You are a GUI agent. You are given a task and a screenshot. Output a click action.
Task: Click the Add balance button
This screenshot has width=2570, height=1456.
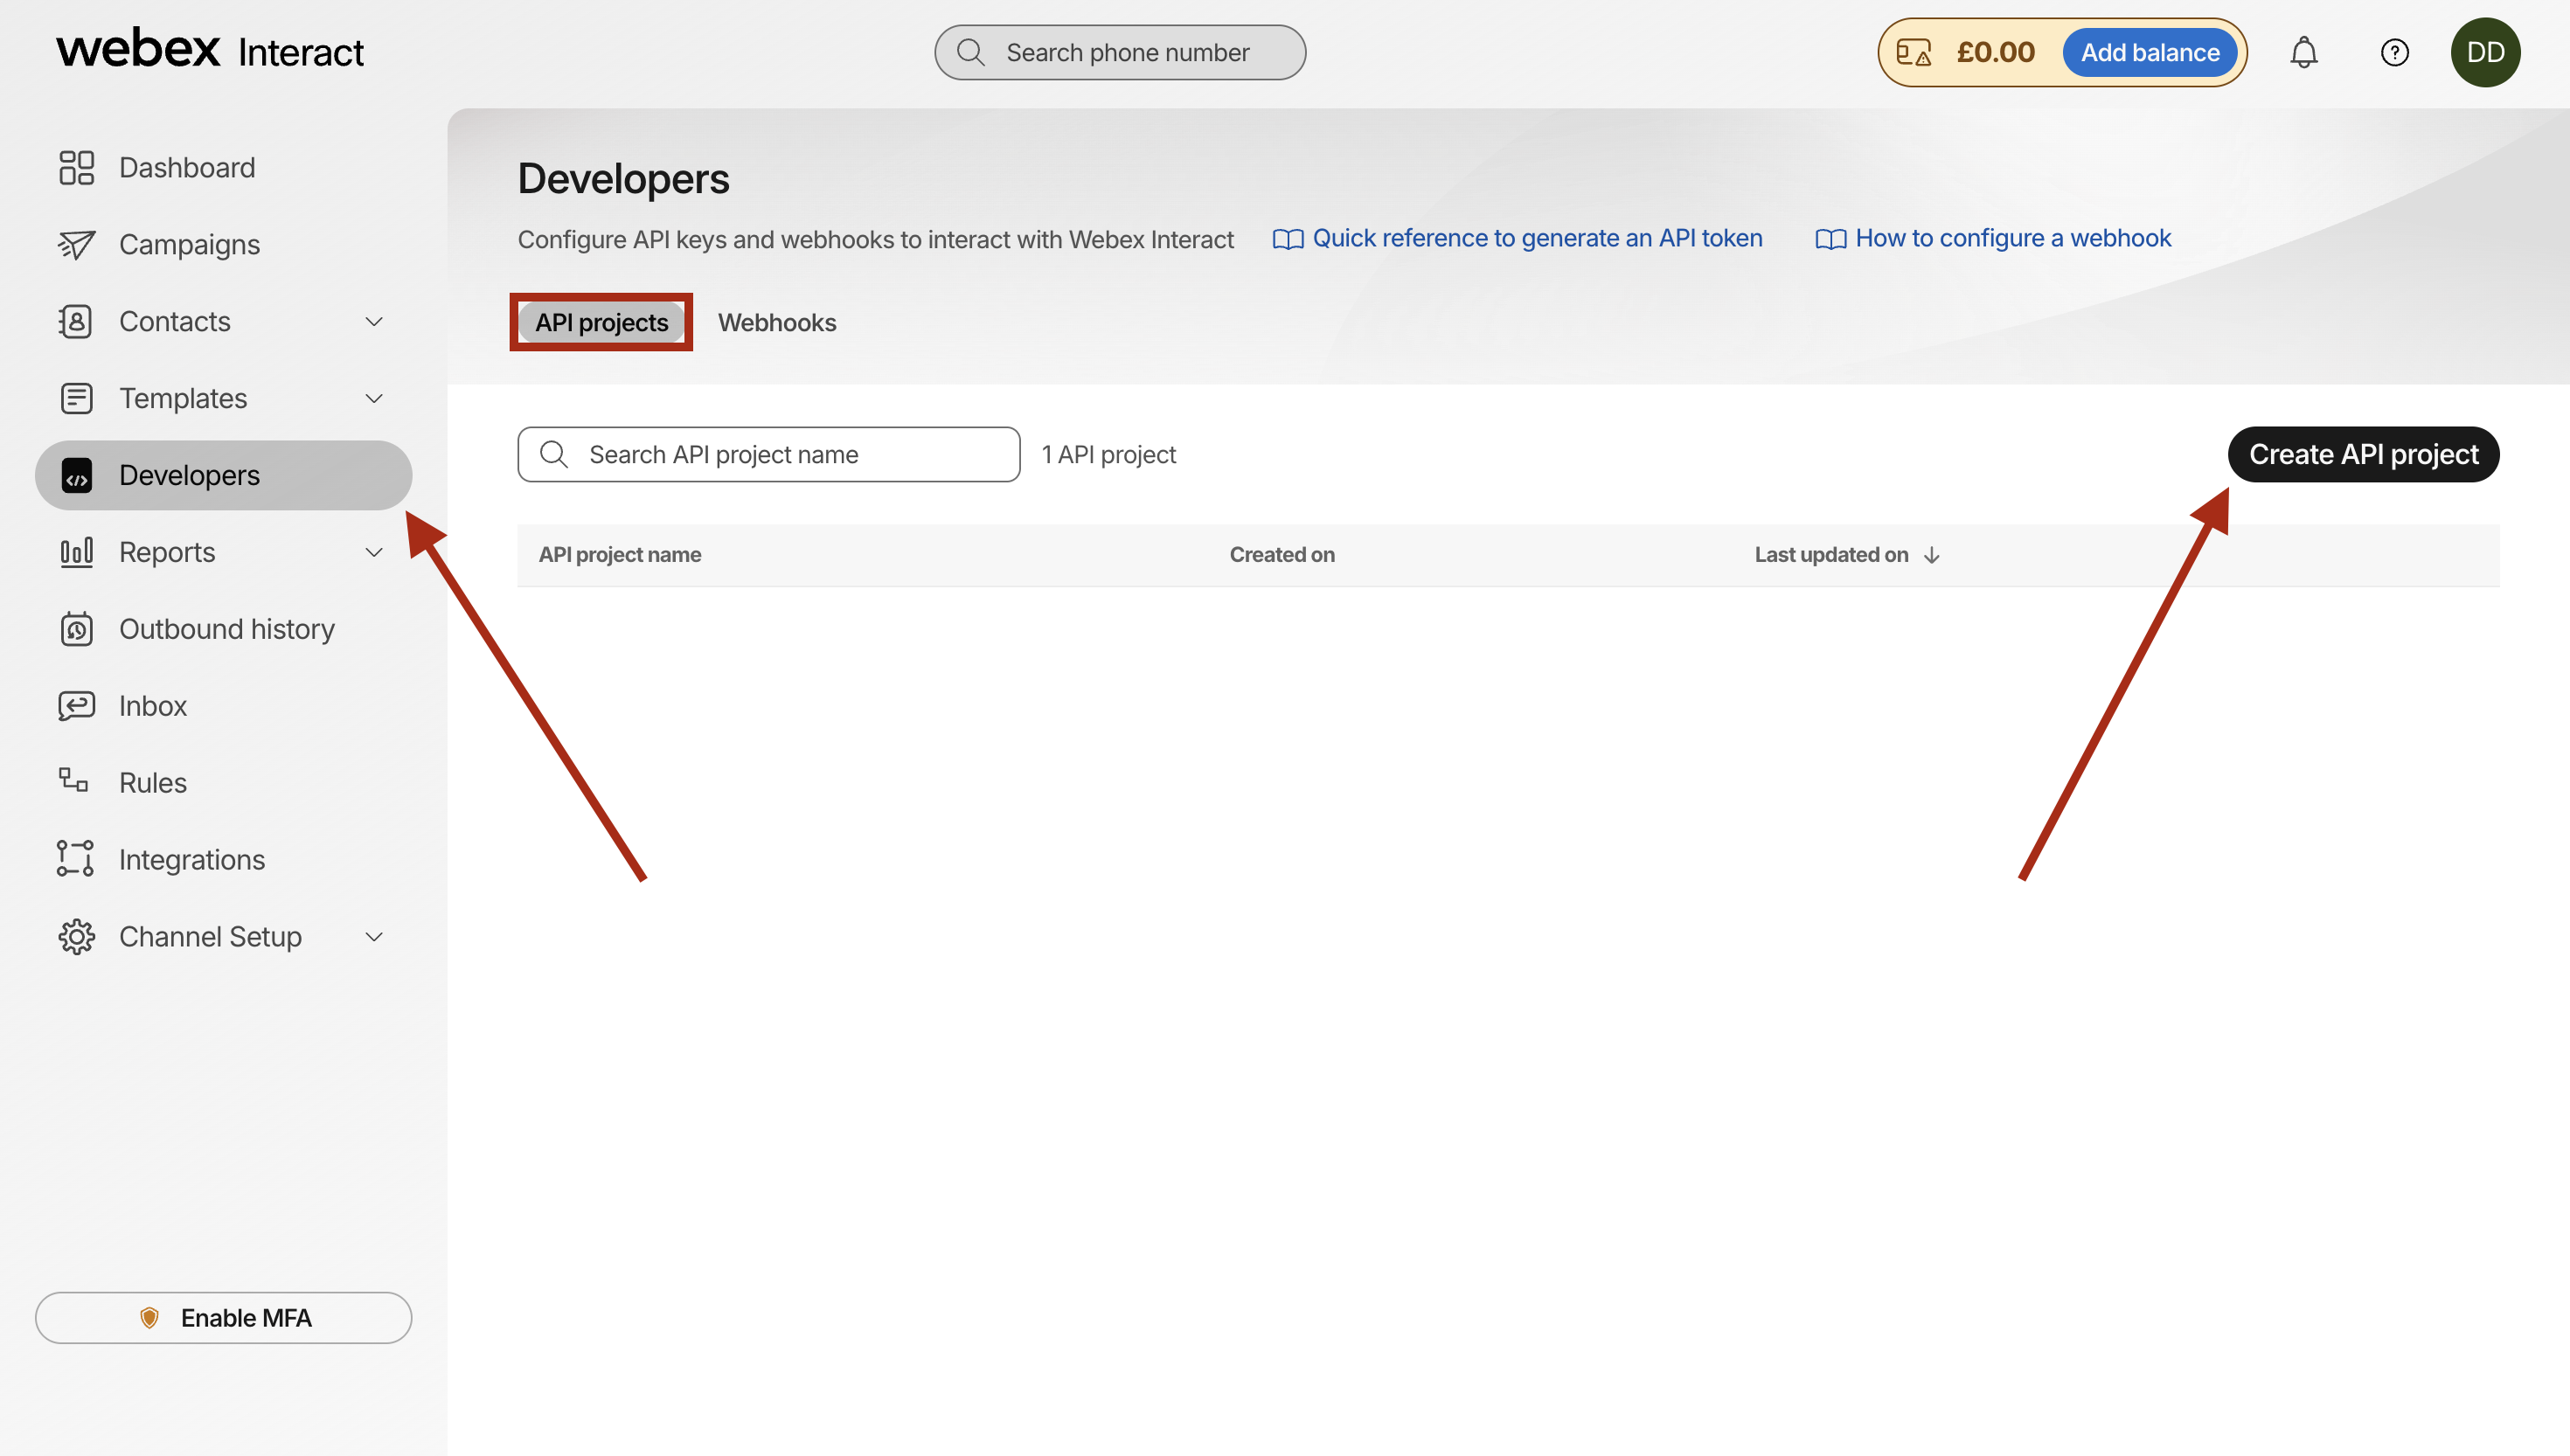coord(2150,52)
